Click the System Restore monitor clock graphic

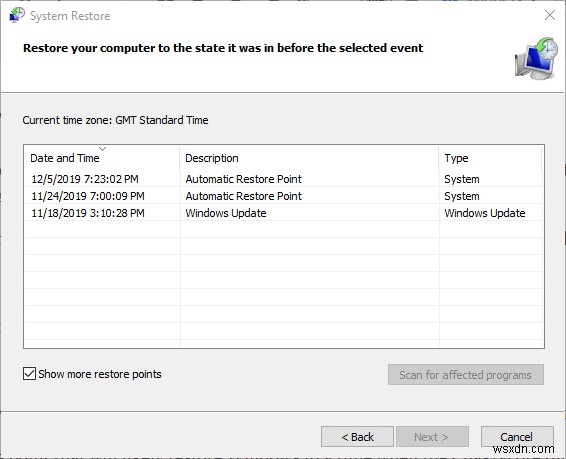click(536, 58)
